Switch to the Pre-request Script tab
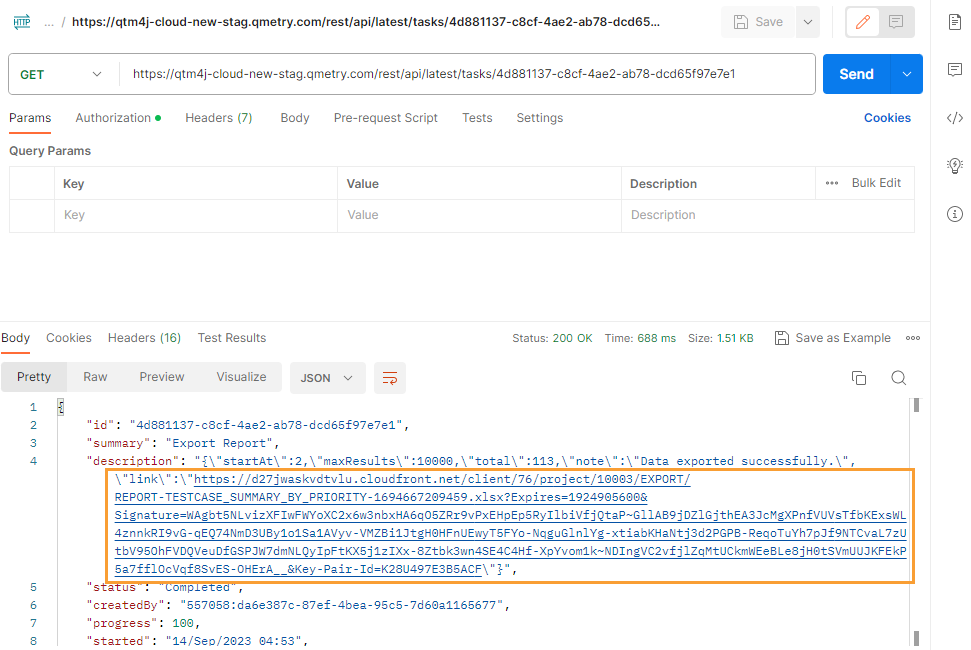This screenshot has width=971, height=650. click(x=385, y=117)
